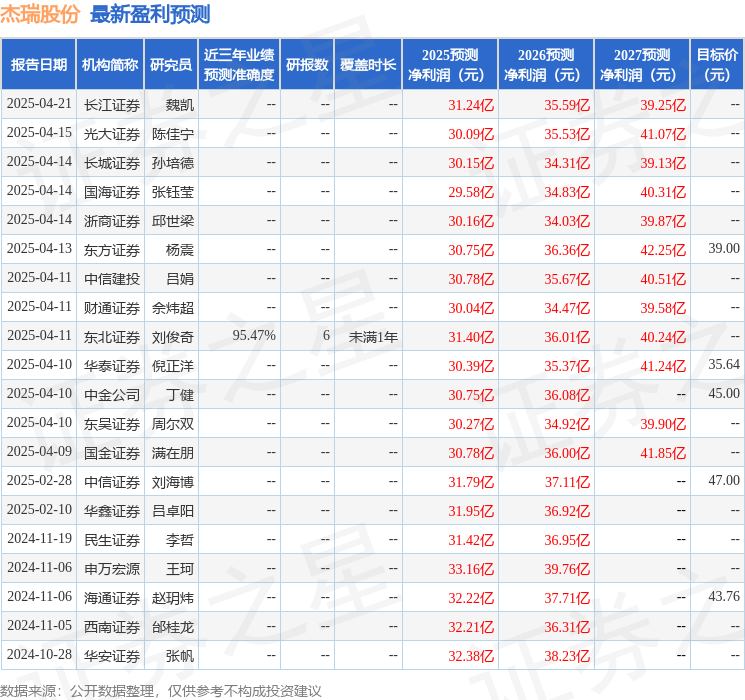Click the 39.76亿 2026 profit value
Screen dimensions: 745x700
pyautogui.click(x=567, y=569)
